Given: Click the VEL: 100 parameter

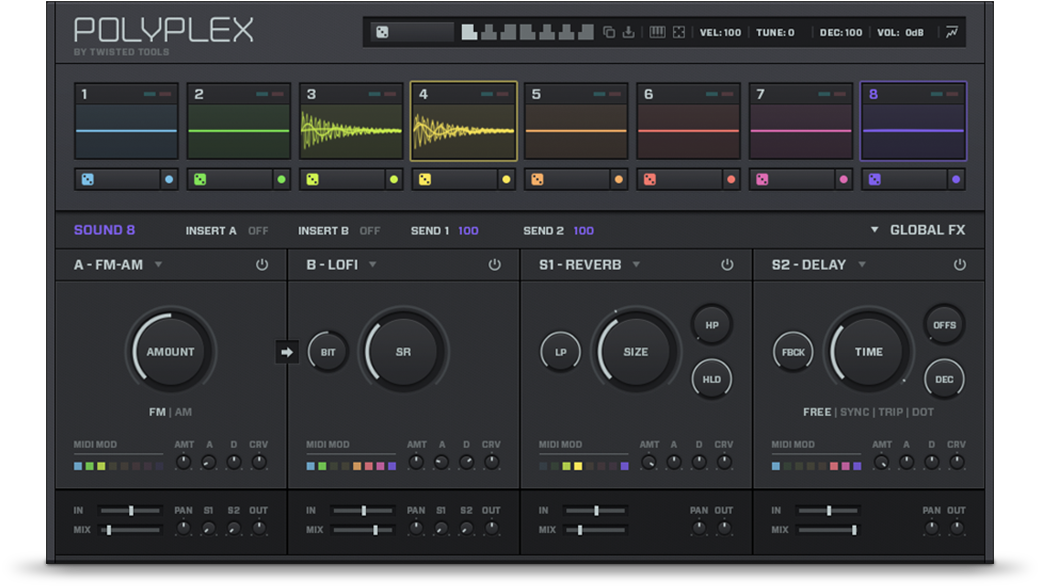Looking at the screenshot, I should pyautogui.click(x=720, y=32).
